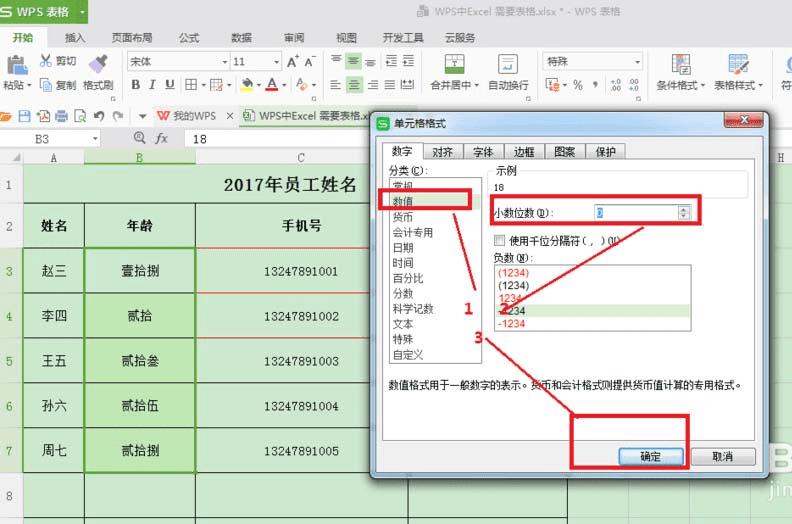Click the cell borders icon
792x524 pixels.
click(191, 84)
